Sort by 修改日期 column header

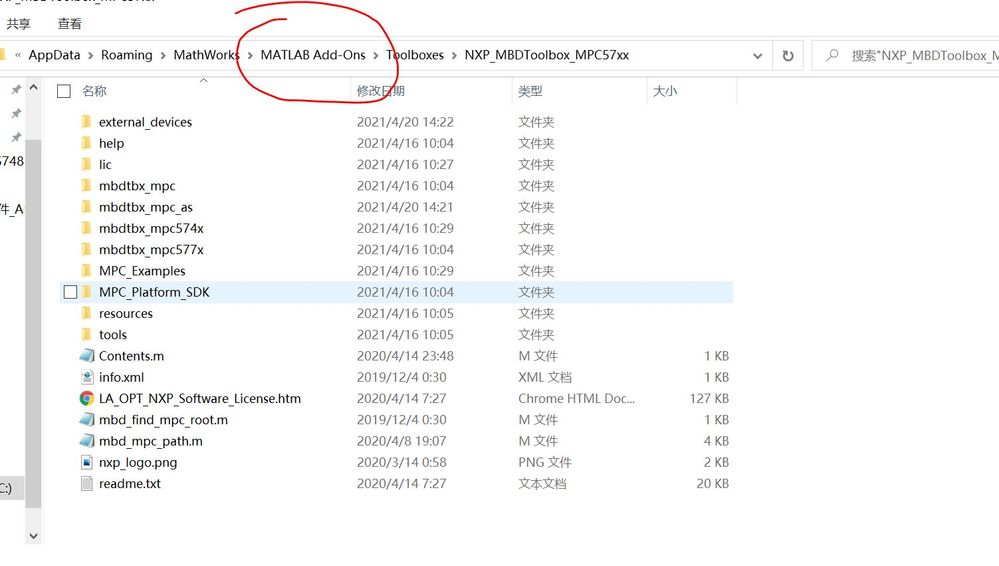tap(380, 91)
